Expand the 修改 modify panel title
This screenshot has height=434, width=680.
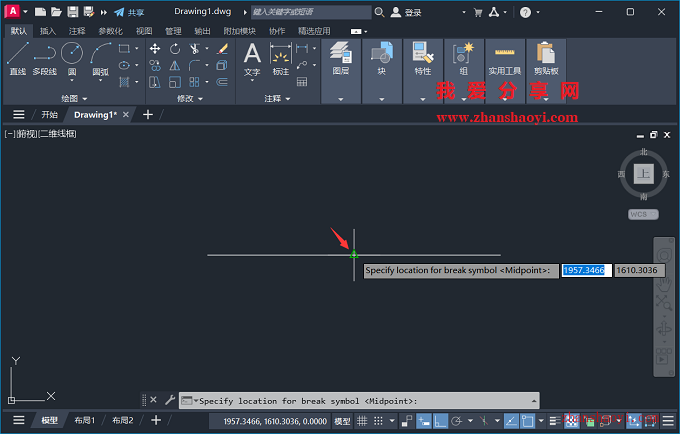click(190, 98)
